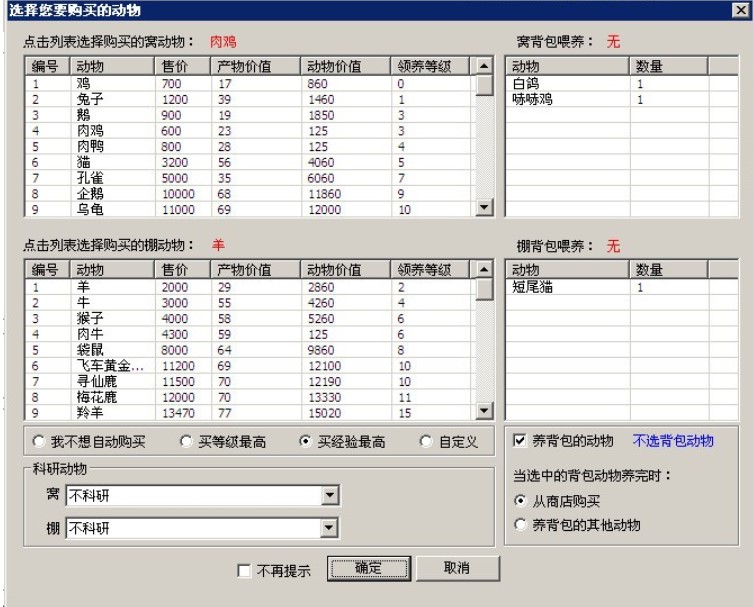Select 鸡 row in 窝动物 list
The height and width of the screenshot is (607, 753).
pyautogui.click(x=250, y=84)
